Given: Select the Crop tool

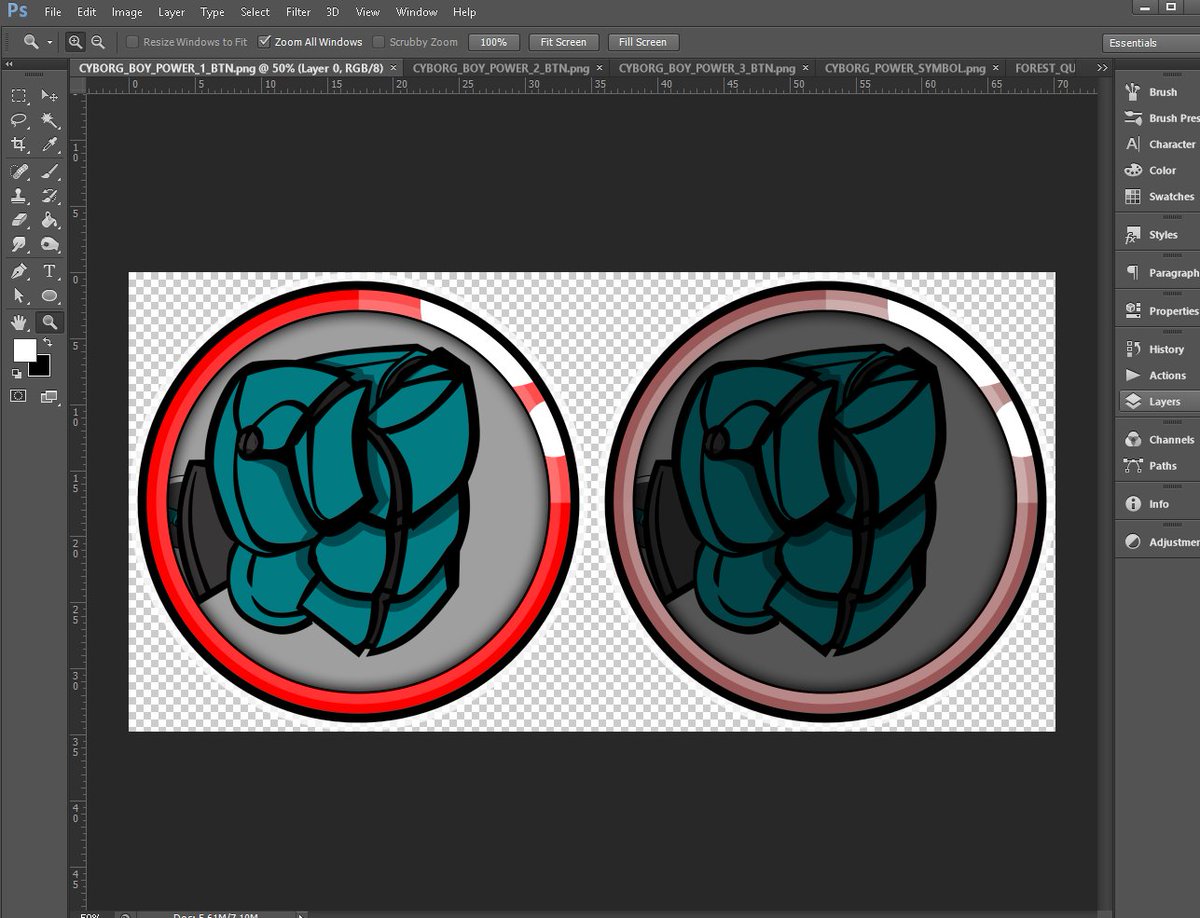Looking at the screenshot, I should 19,145.
